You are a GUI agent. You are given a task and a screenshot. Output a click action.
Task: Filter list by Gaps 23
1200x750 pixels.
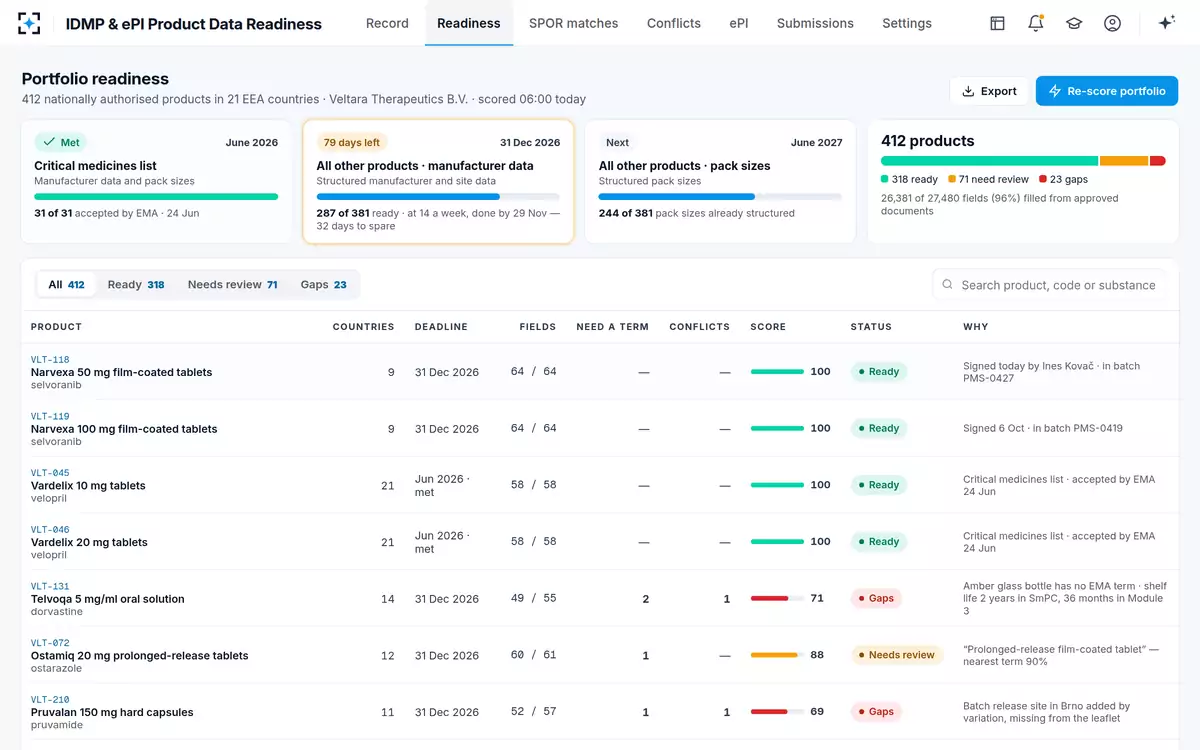pos(324,285)
